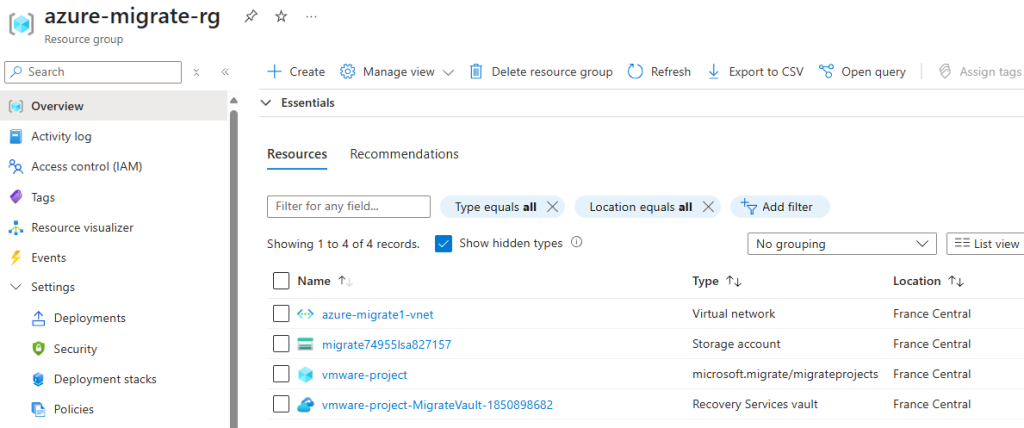
Task: Tick checkbox for vmware-project-MigrateVault row
Action: coord(281,404)
